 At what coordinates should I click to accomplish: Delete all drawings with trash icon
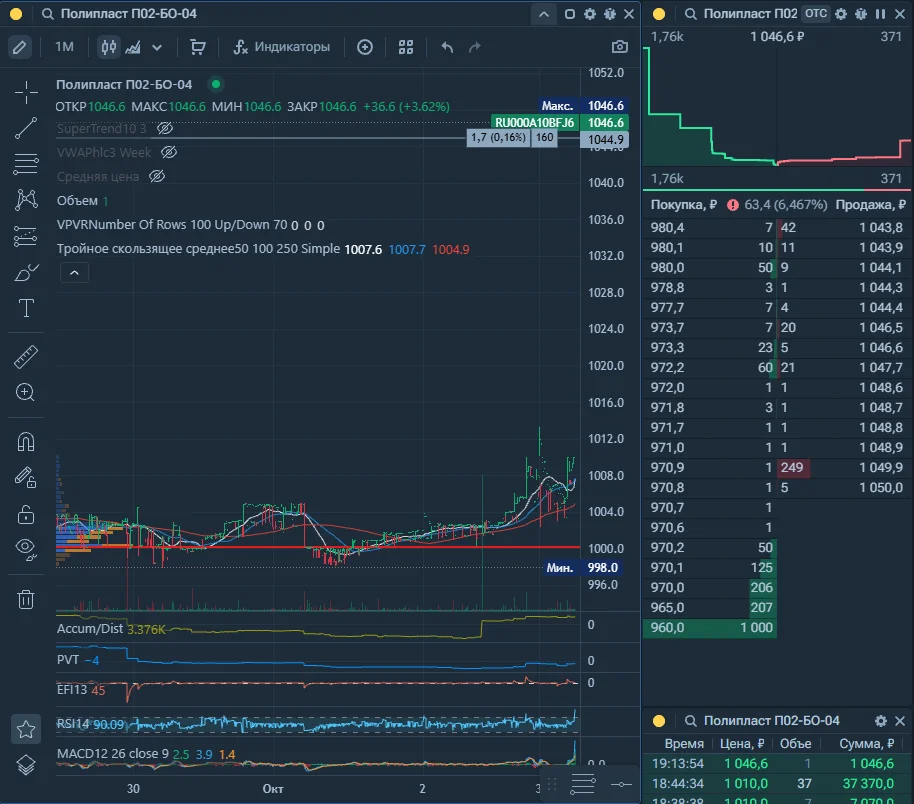26,599
